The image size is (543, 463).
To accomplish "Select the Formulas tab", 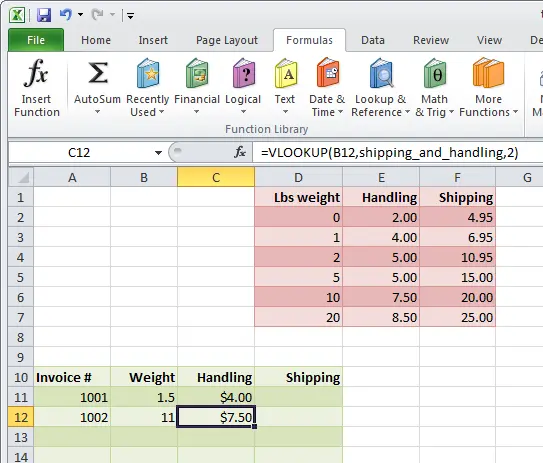I will point(309,40).
